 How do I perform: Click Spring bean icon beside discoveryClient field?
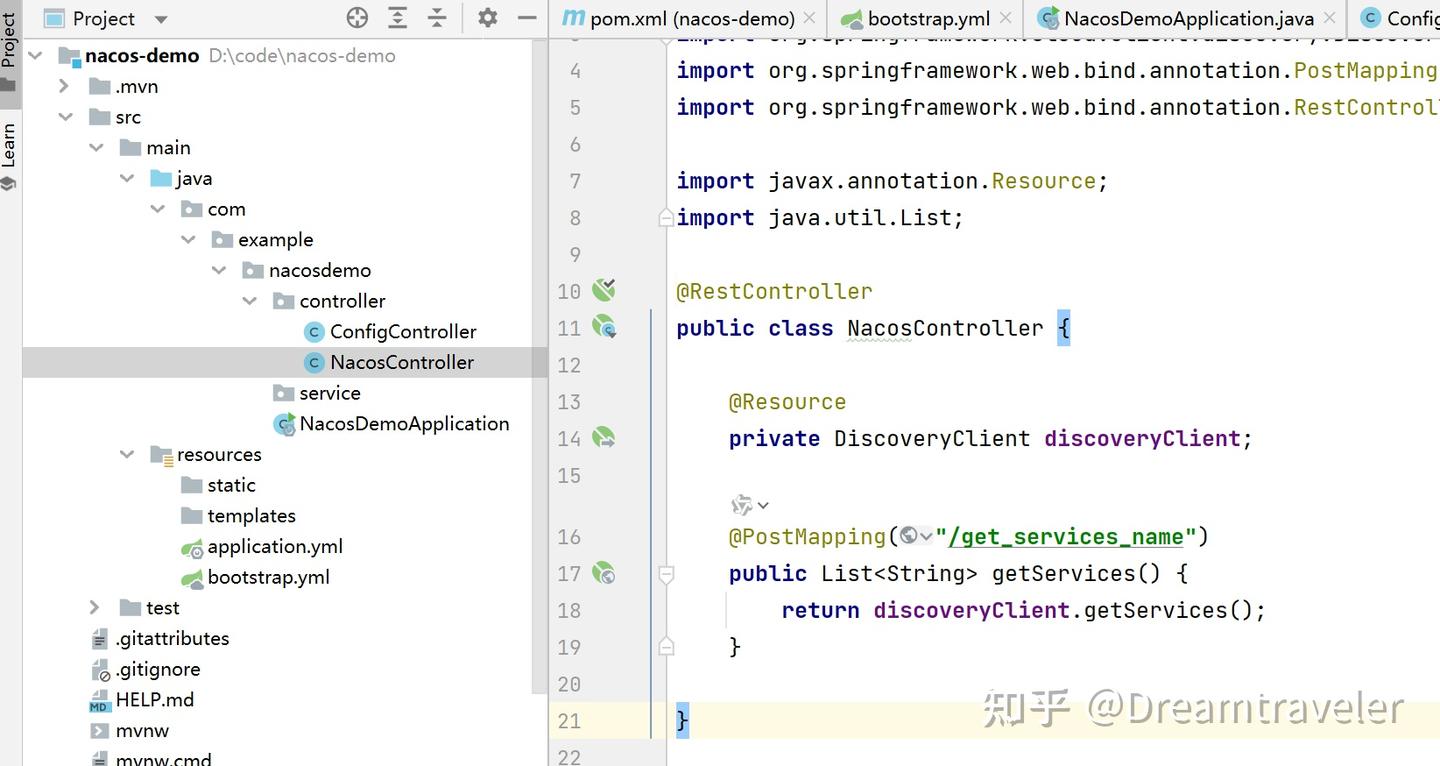point(604,438)
